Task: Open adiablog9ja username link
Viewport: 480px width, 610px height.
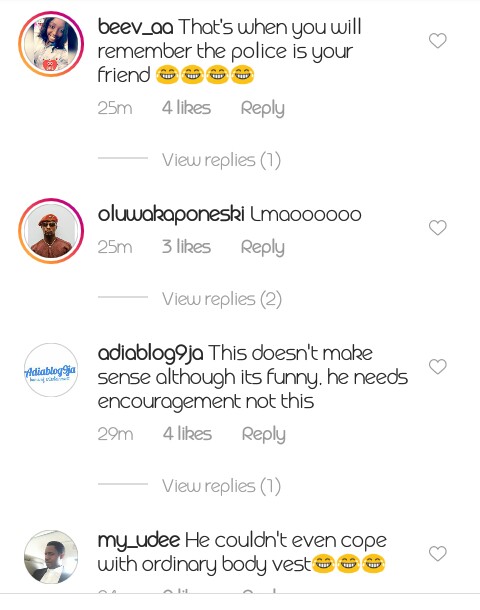Action: (150, 354)
